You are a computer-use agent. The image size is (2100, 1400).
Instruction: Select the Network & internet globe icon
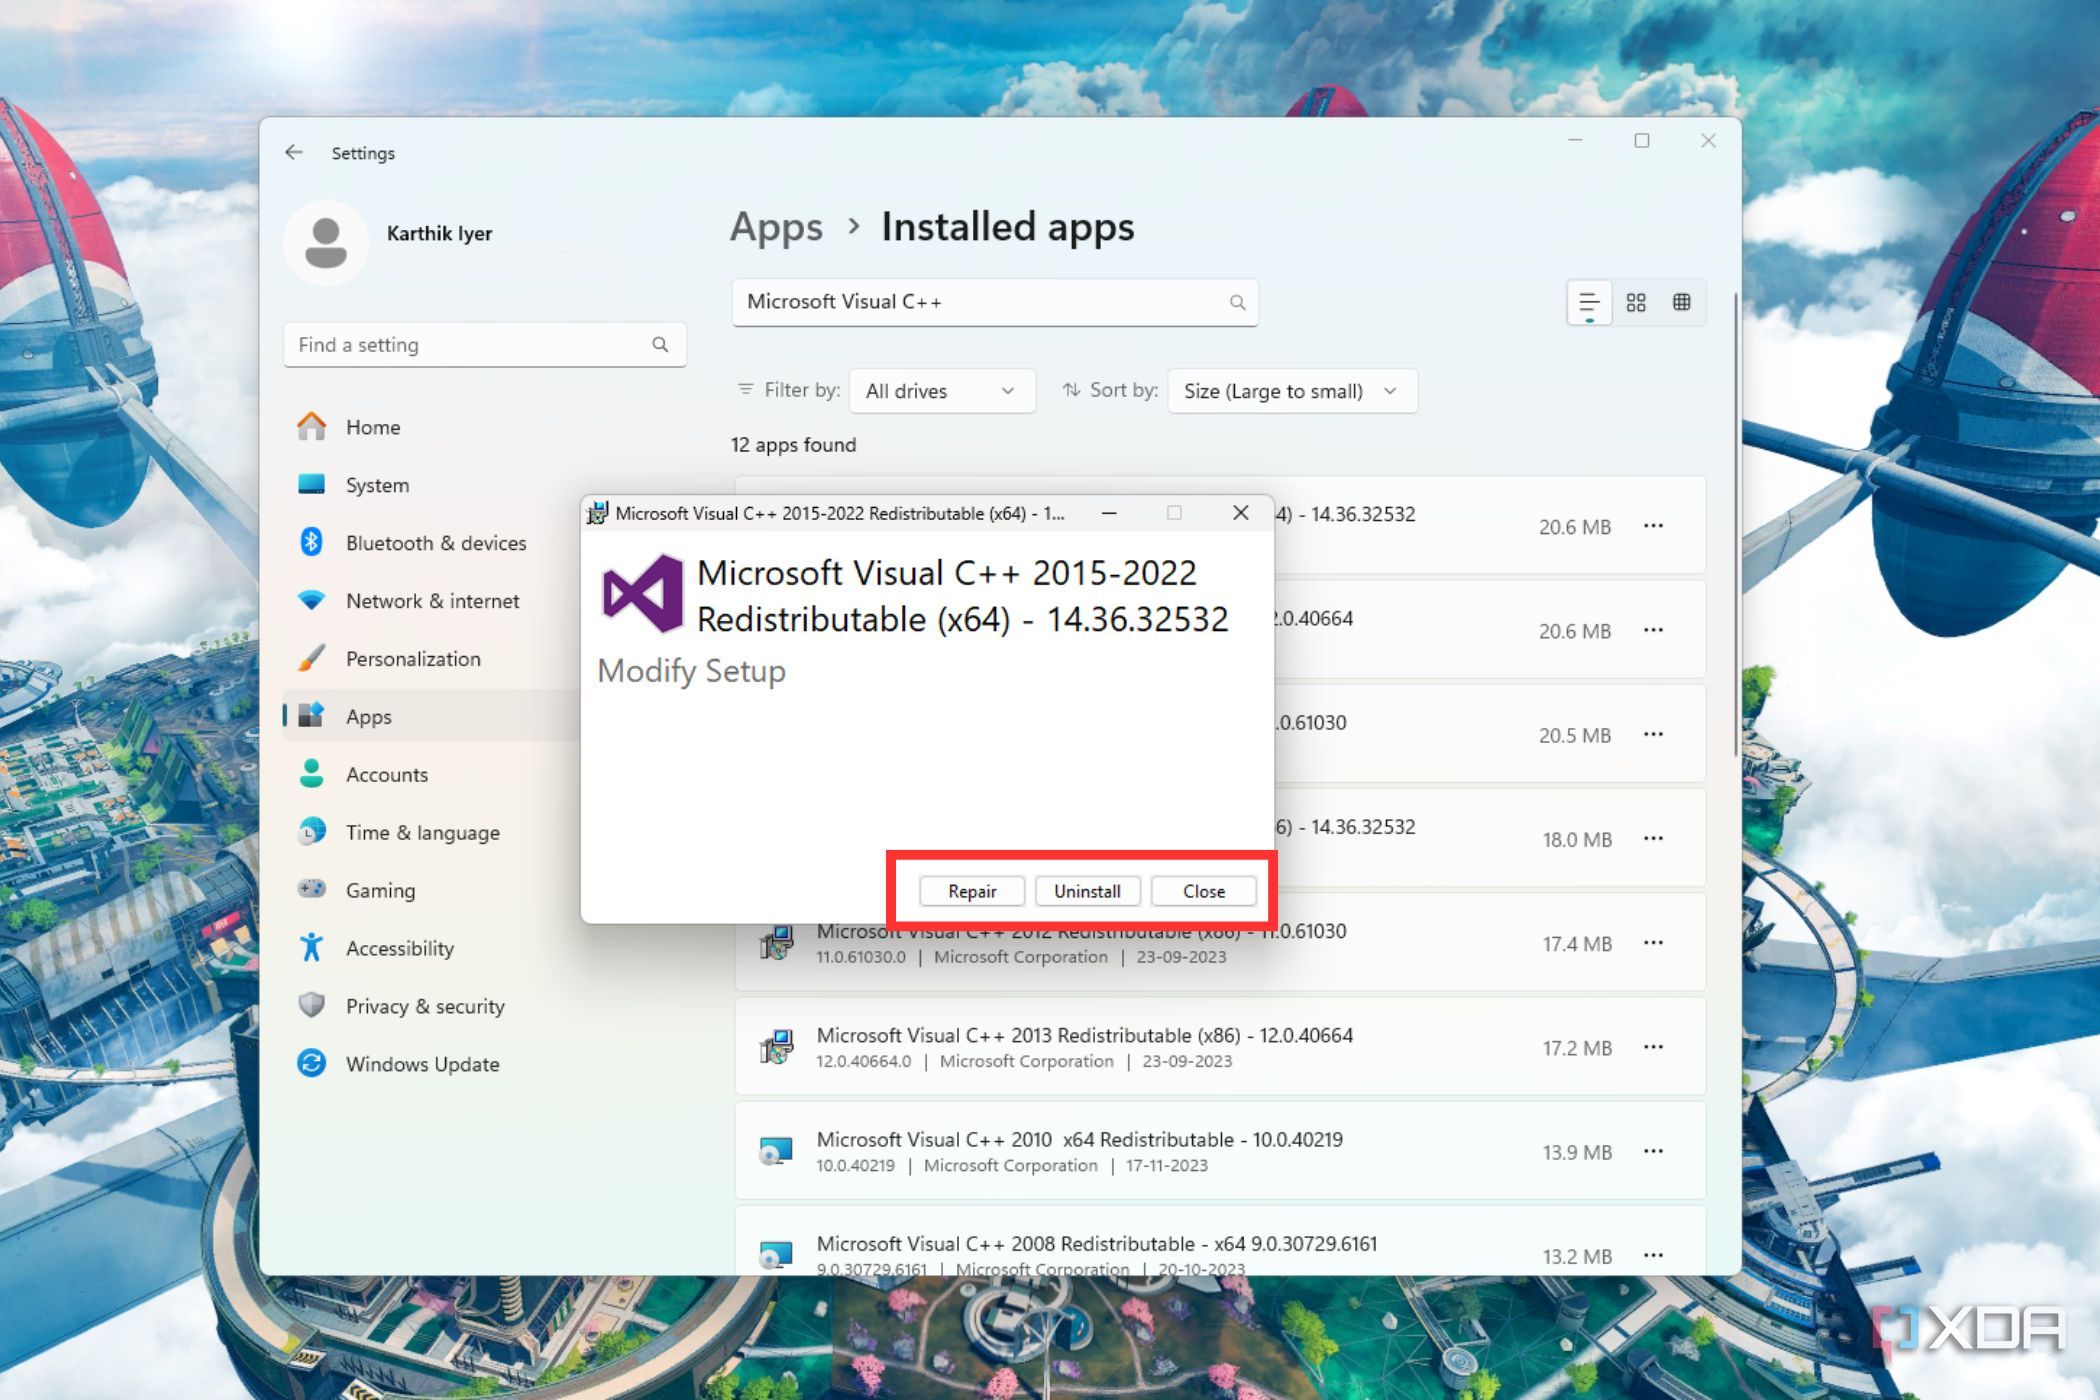click(311, 601)
